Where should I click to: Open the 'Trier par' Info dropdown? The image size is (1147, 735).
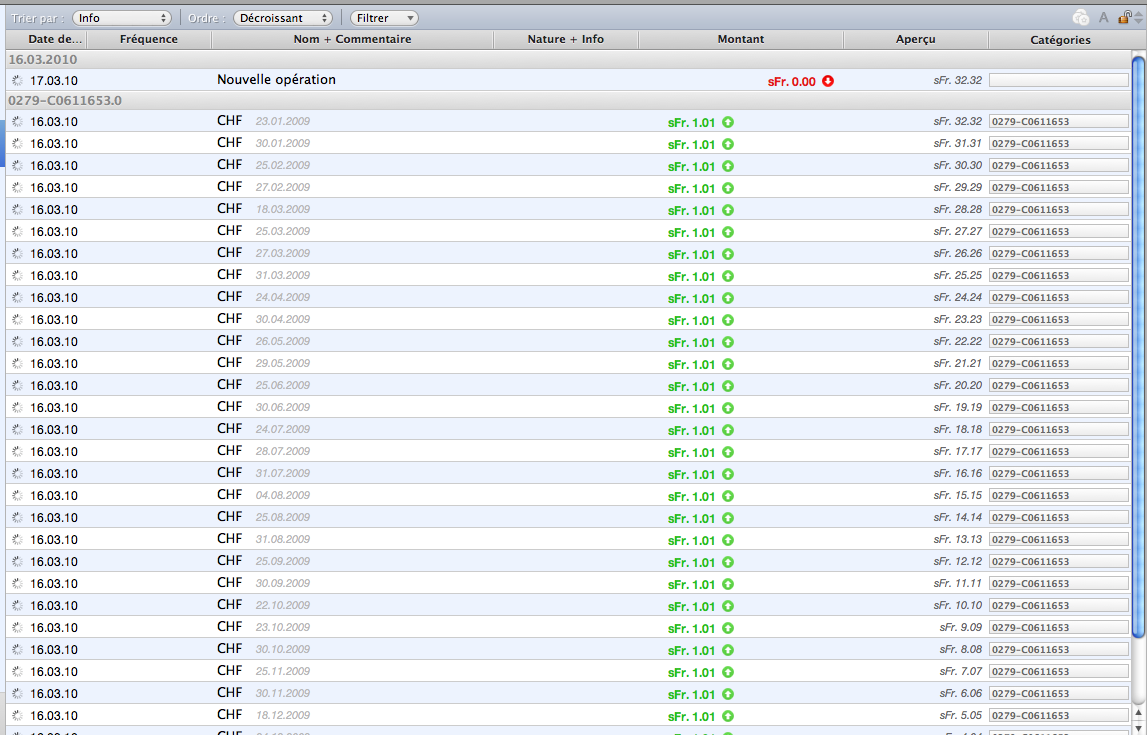point(121,18)
